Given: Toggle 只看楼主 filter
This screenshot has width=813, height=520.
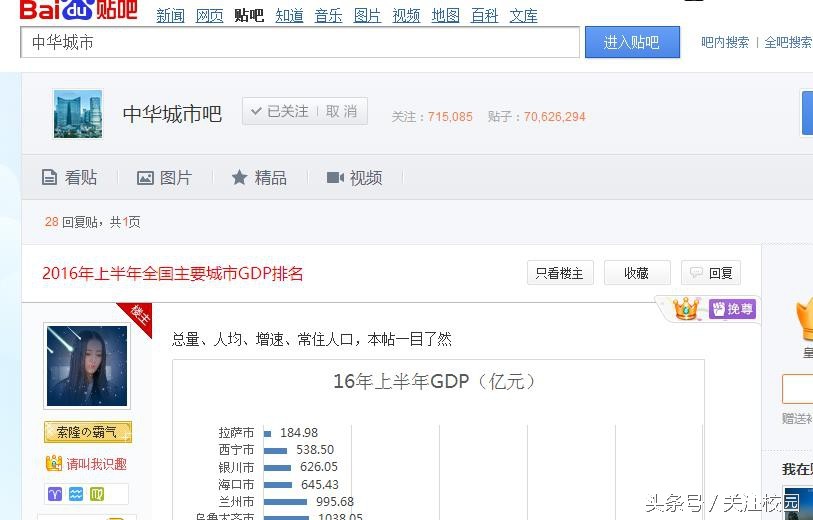Looking at the screenshot, I should click(559, 273).
